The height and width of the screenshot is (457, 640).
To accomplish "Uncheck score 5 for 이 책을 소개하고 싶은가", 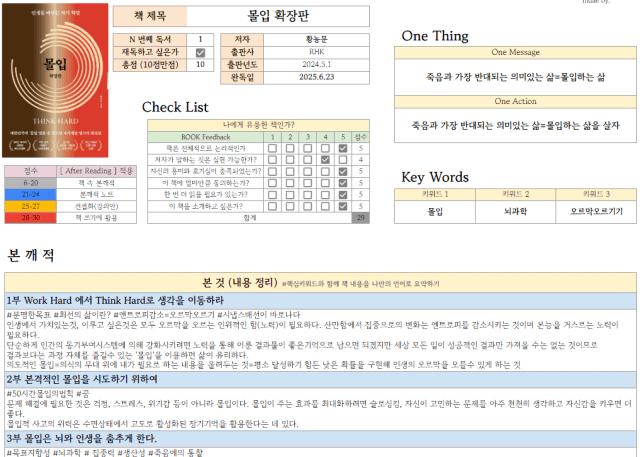I will (343, 206).
